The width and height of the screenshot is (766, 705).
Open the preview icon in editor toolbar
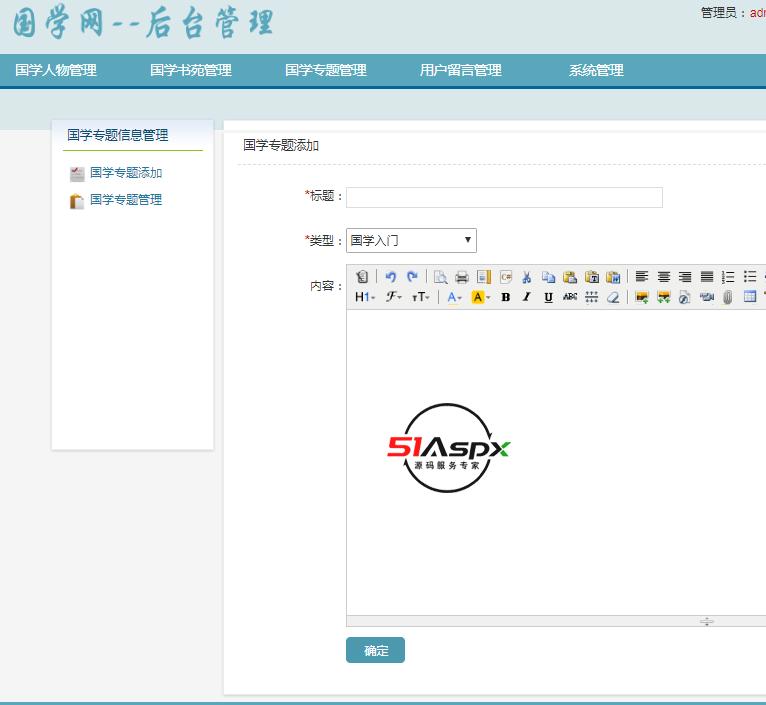(440, 277)
